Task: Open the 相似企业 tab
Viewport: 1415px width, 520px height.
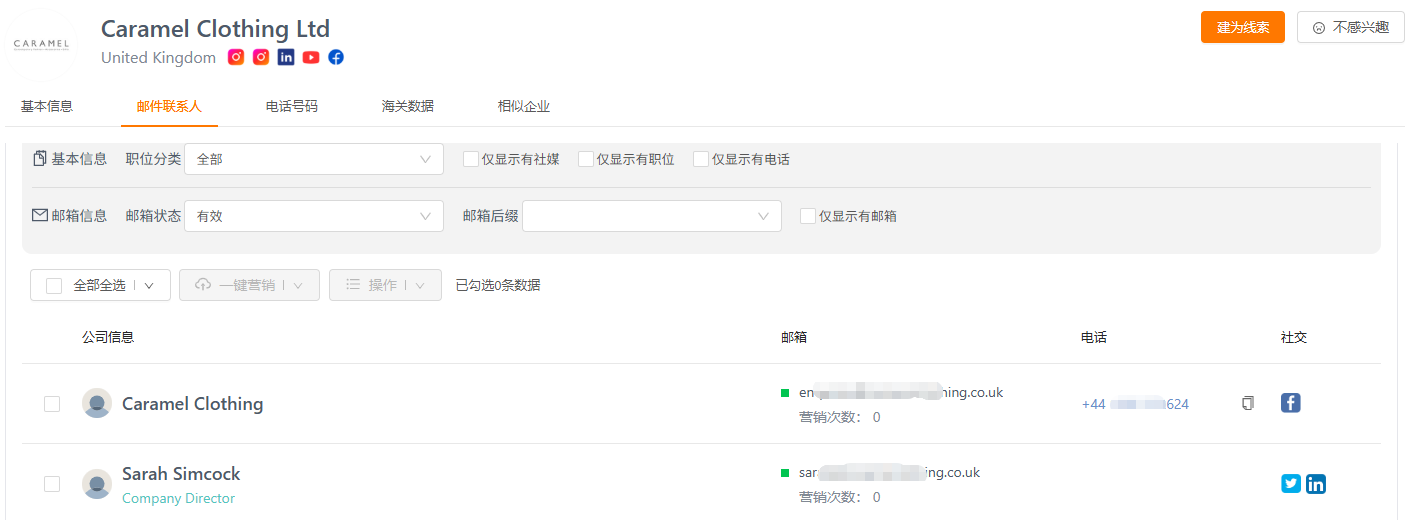Action: 524,106
